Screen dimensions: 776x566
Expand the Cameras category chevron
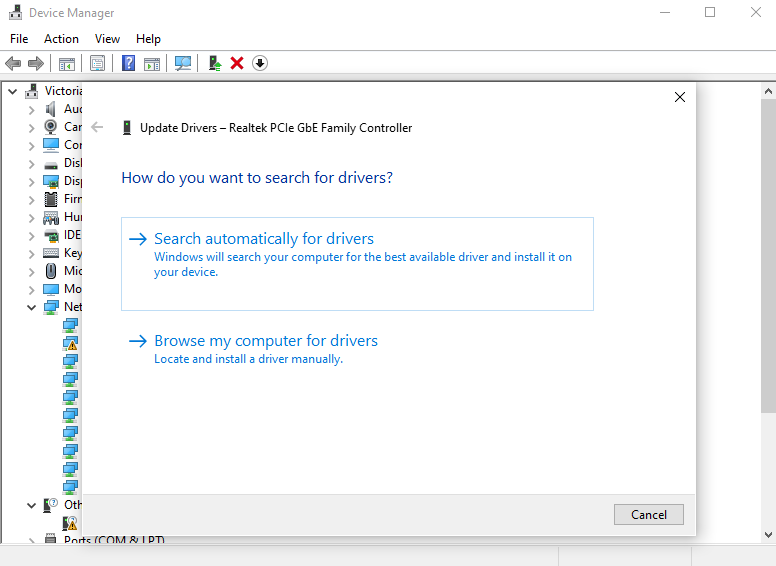(x=32, y=128)
